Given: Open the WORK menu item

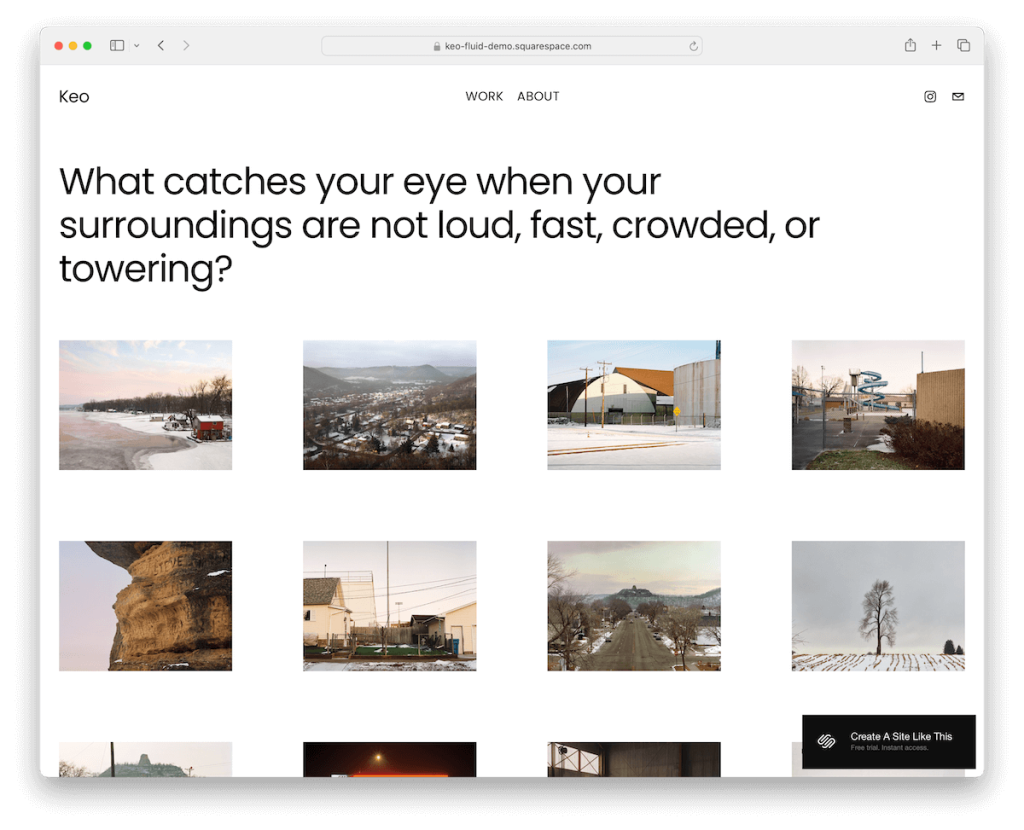Looking at the screenshot, I should coord(484,97).
